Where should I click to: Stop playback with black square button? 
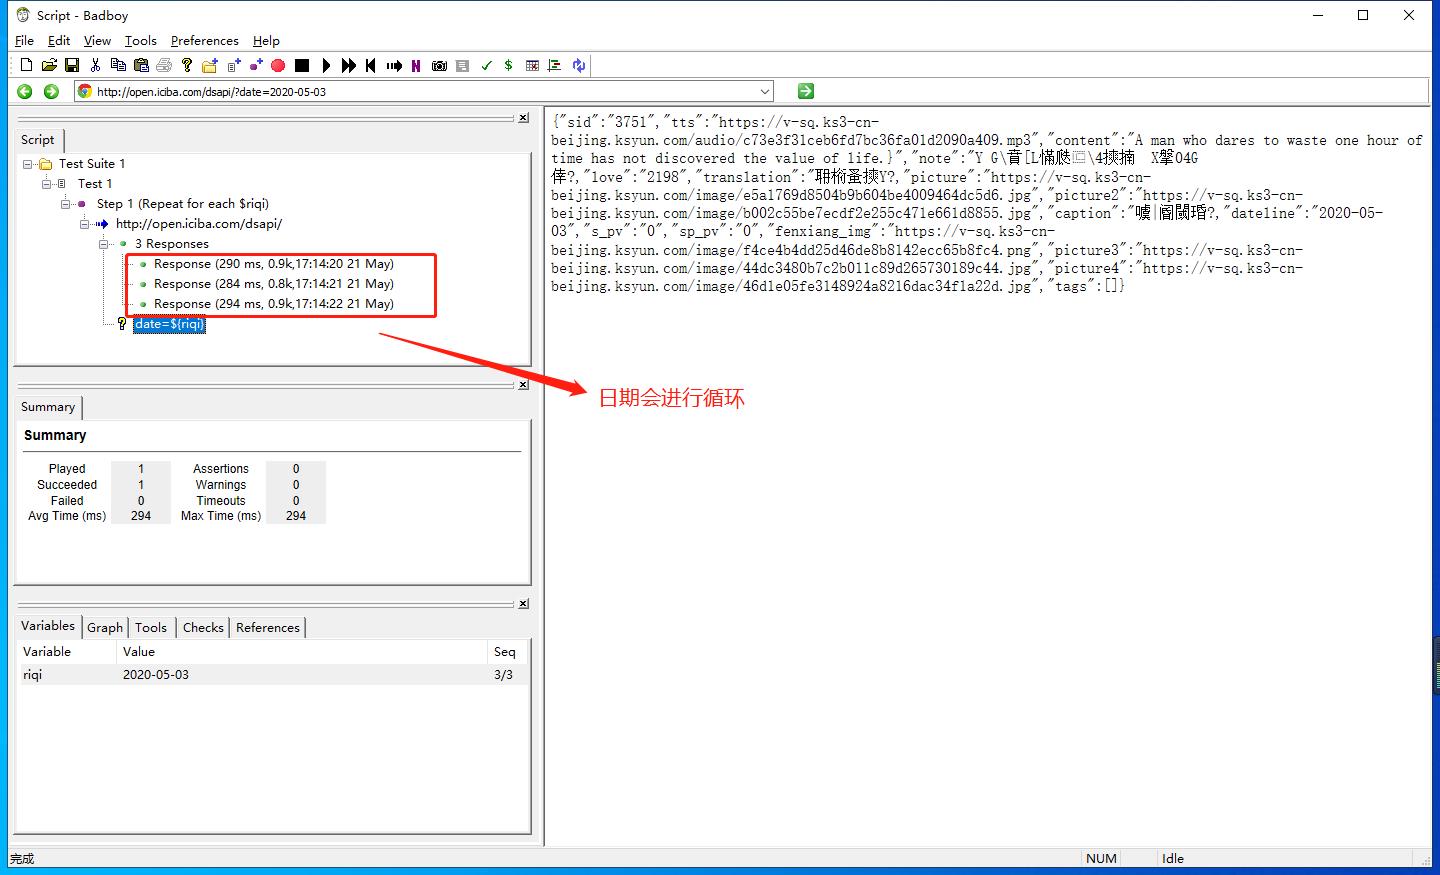(302, 65)
